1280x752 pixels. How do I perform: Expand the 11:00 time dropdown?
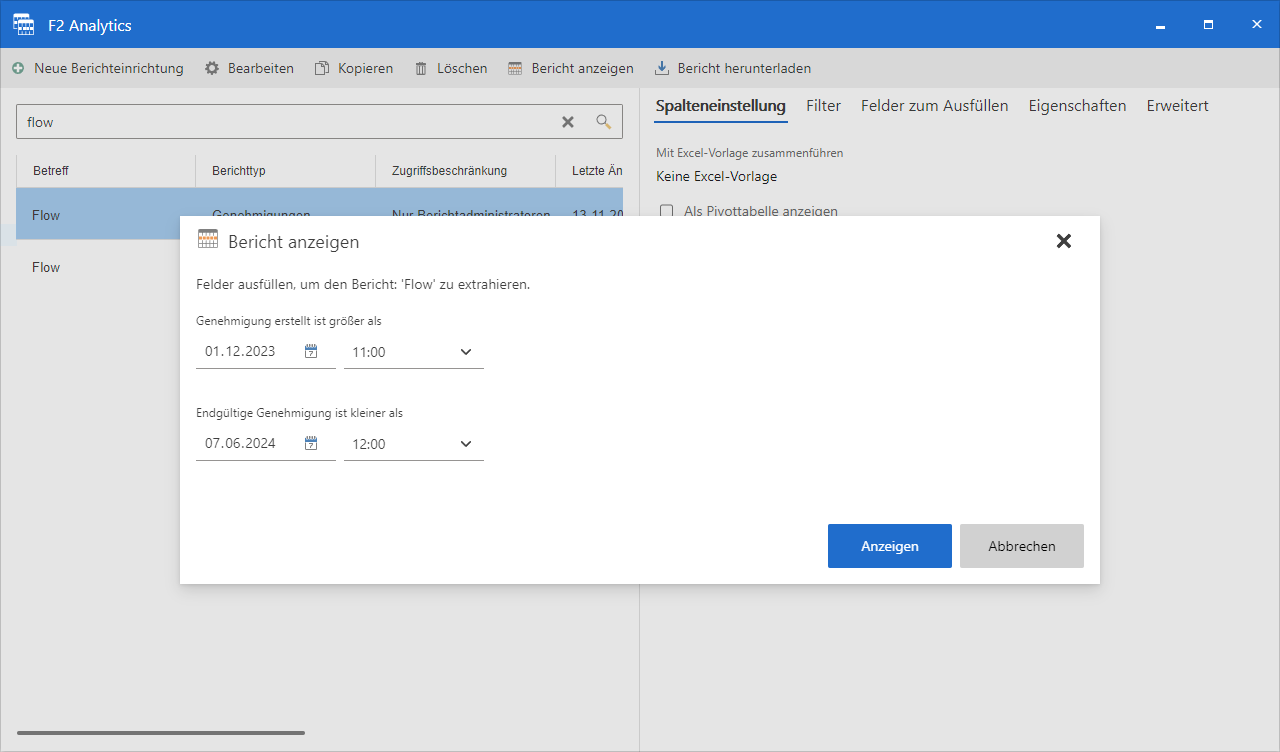(x=466, y=352)
